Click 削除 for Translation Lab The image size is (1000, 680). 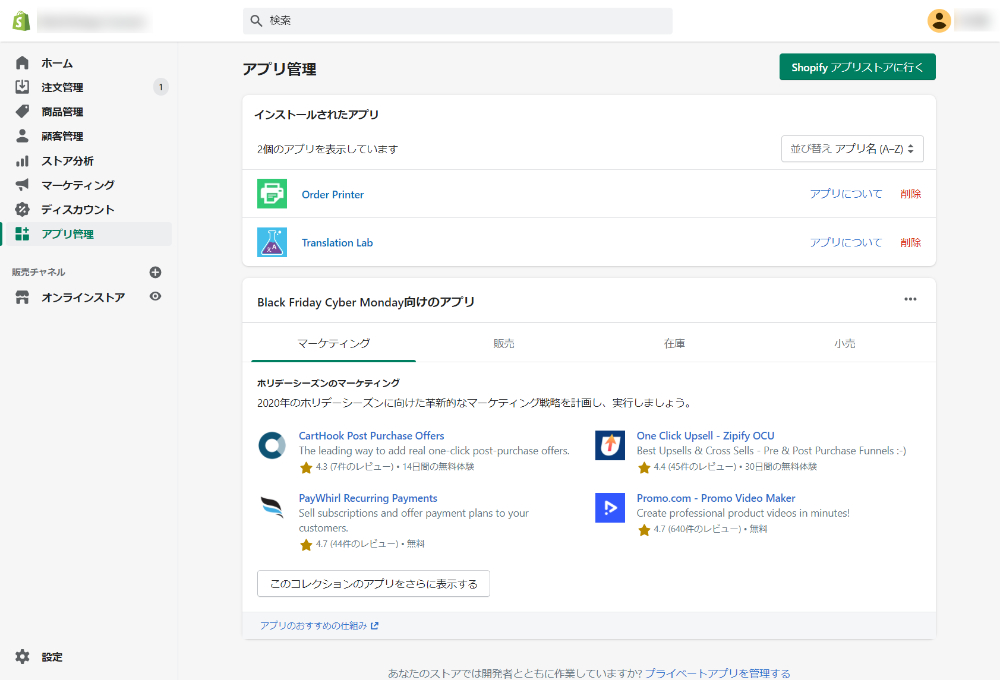tap(910, 242)
